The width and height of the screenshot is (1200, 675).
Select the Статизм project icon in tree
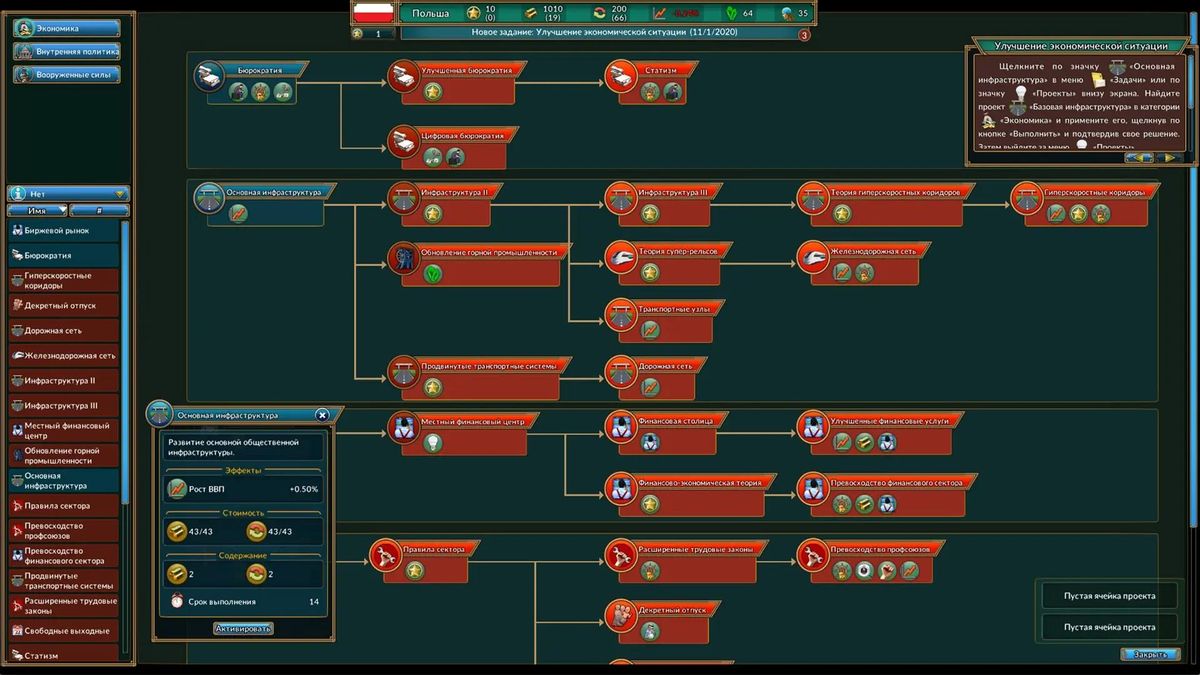[620, 78]
